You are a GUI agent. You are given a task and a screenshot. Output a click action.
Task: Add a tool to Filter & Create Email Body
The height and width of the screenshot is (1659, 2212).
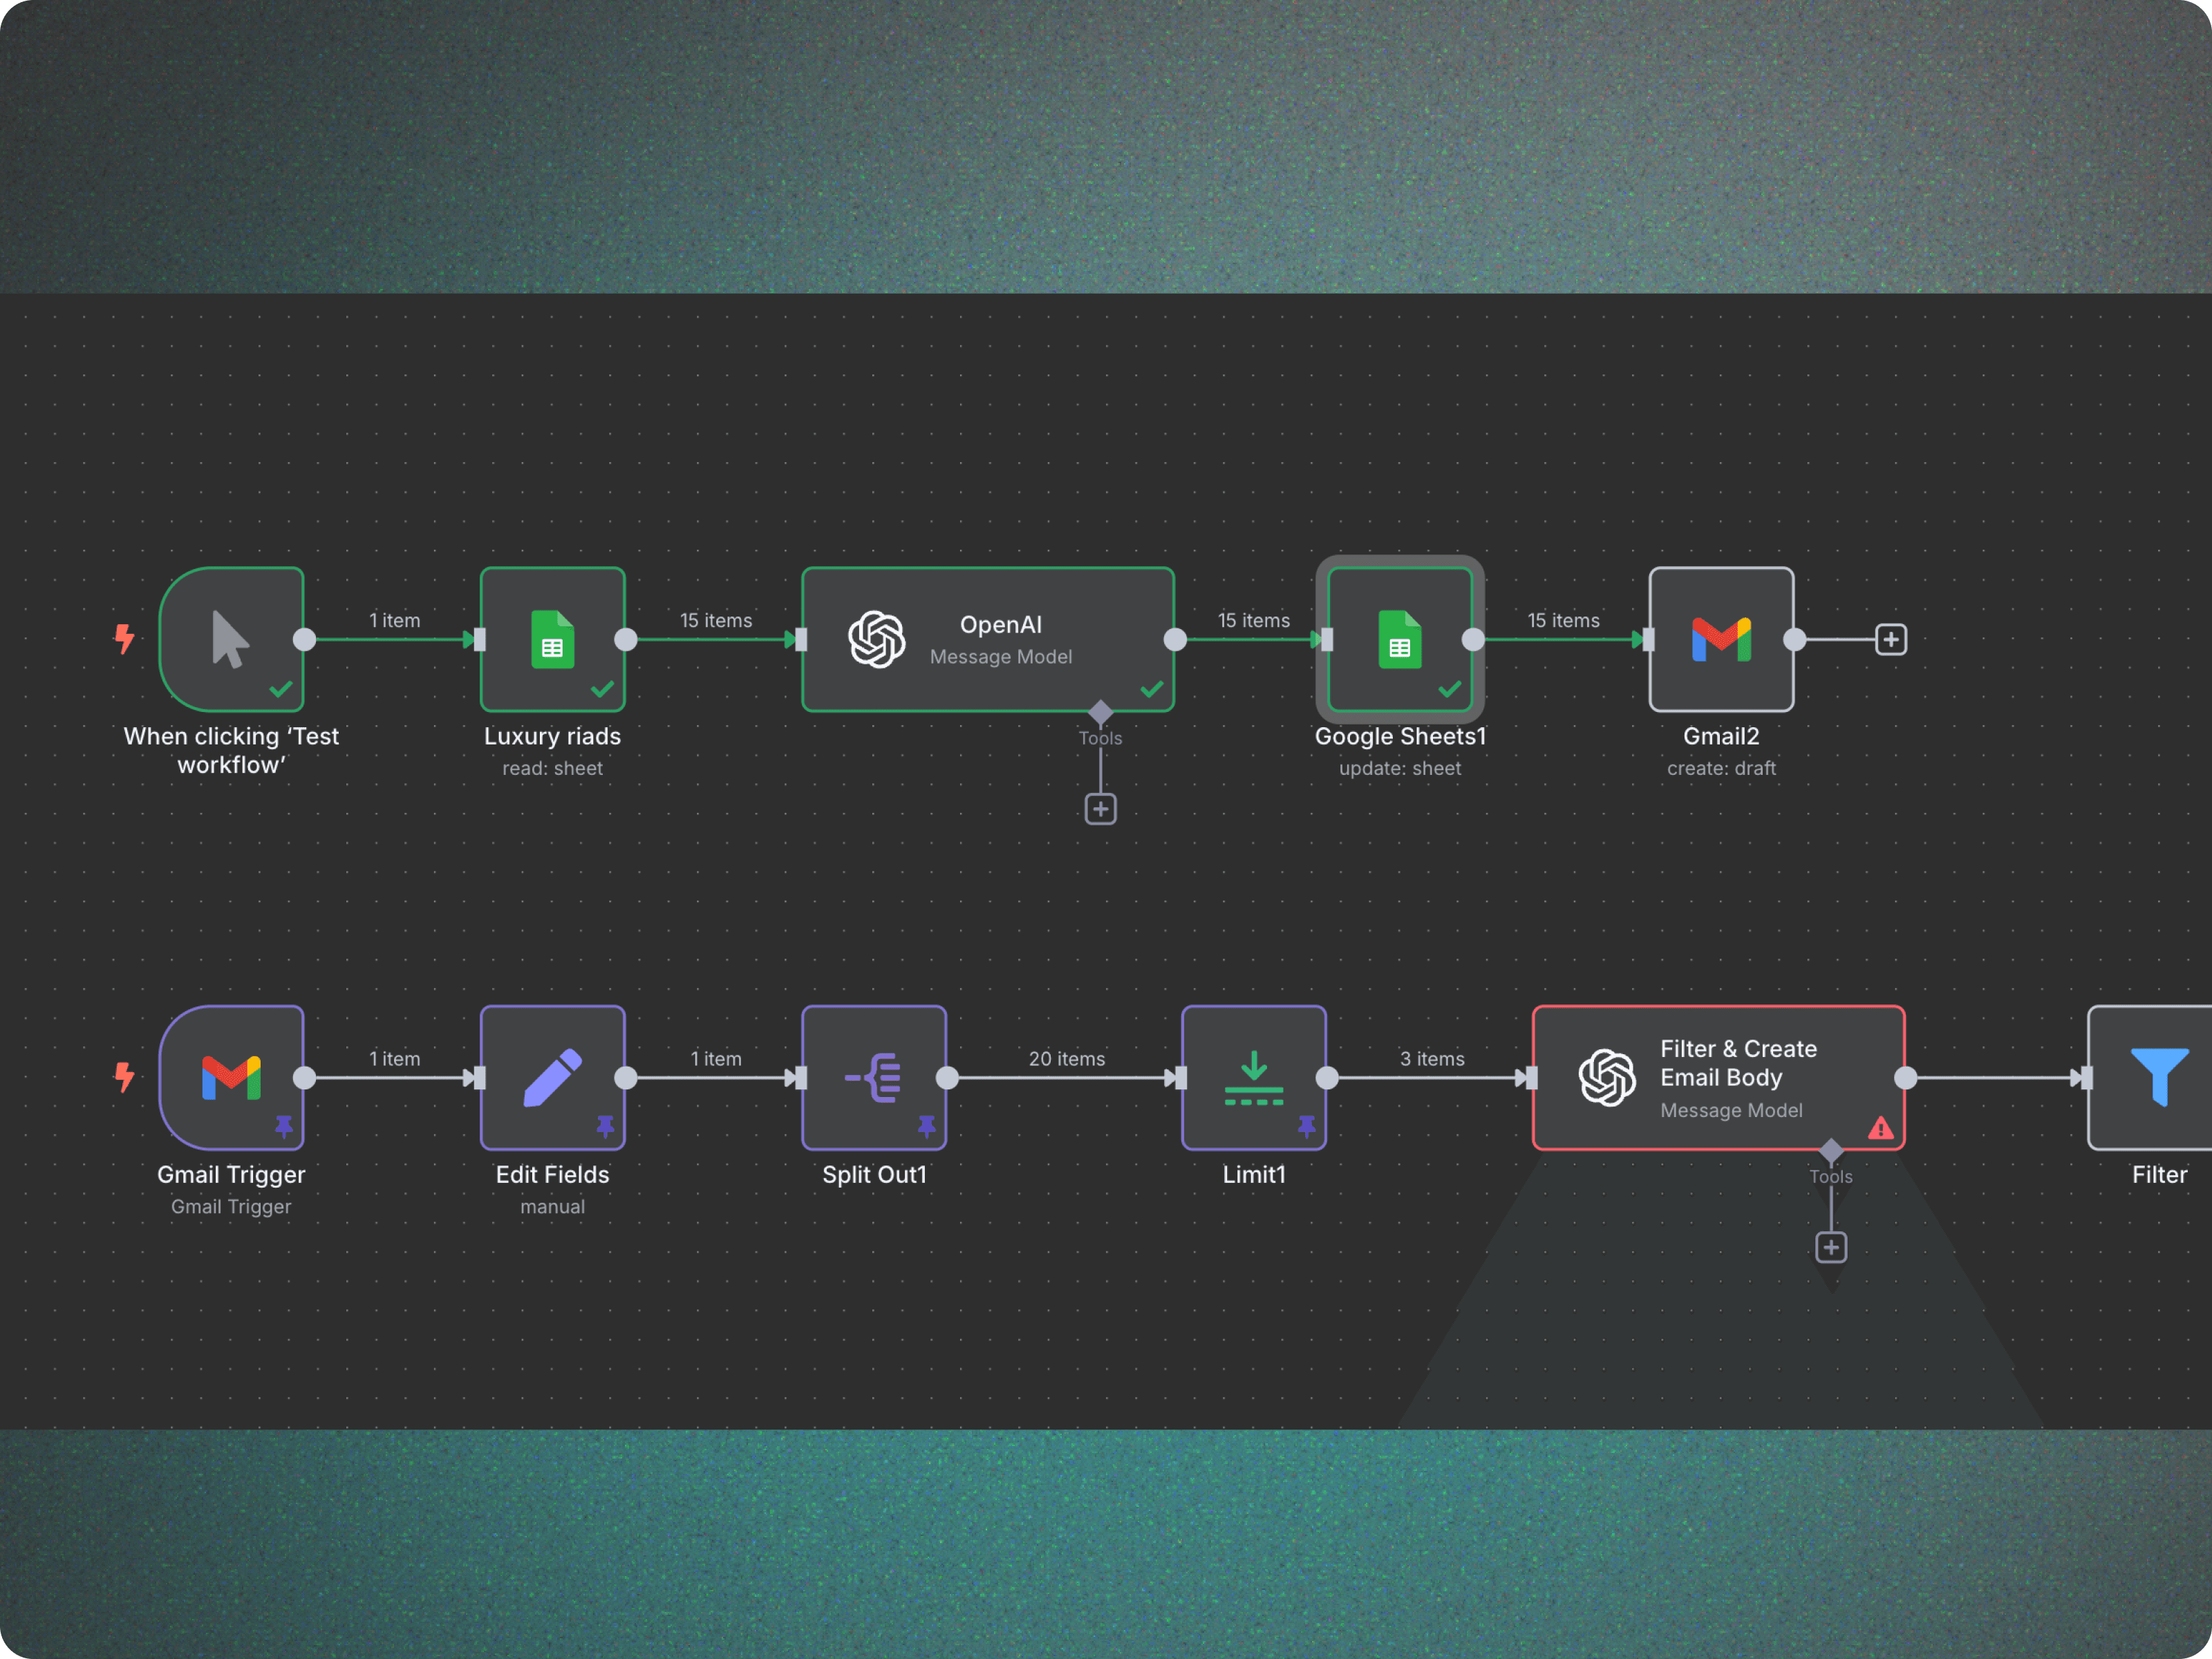pos(1831,1247)
